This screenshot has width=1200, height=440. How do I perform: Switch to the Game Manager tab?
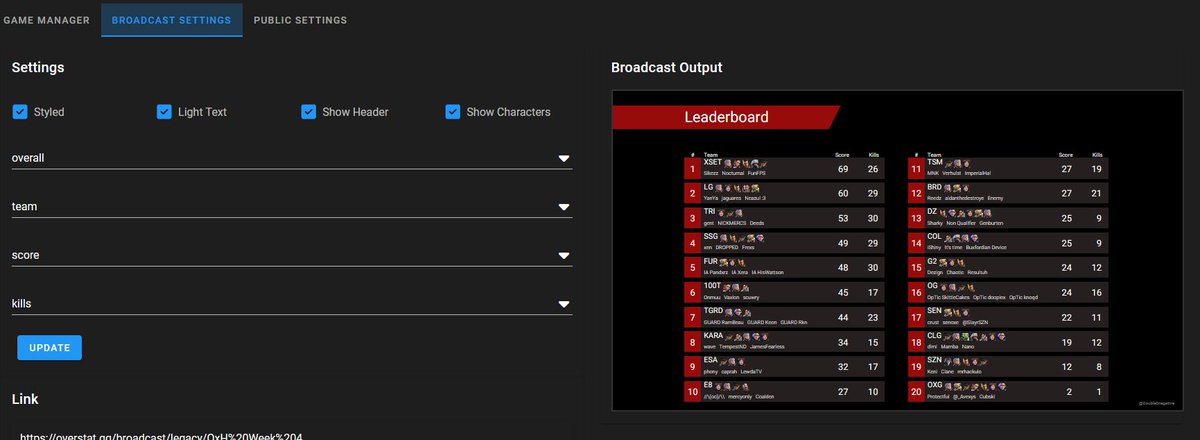click(46, 20)
